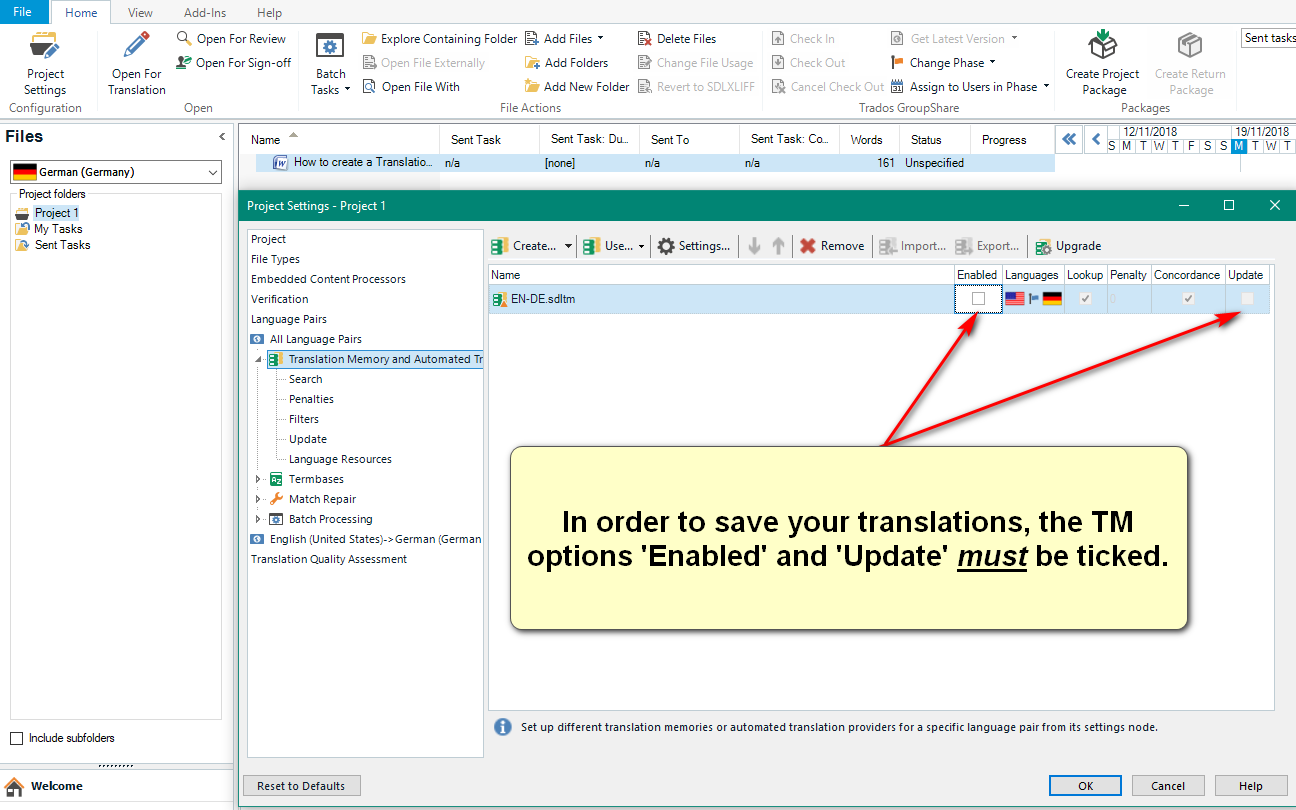Viewport: 1296px width, 810px height.
Task: Open the Create dropdown arrow
Action: tap(568, 246)
